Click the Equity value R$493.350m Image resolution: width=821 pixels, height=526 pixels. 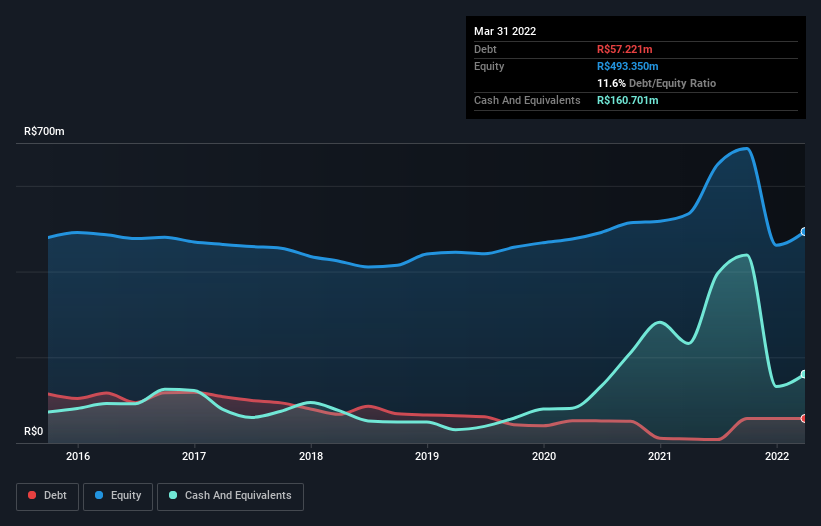pos(627,66)
